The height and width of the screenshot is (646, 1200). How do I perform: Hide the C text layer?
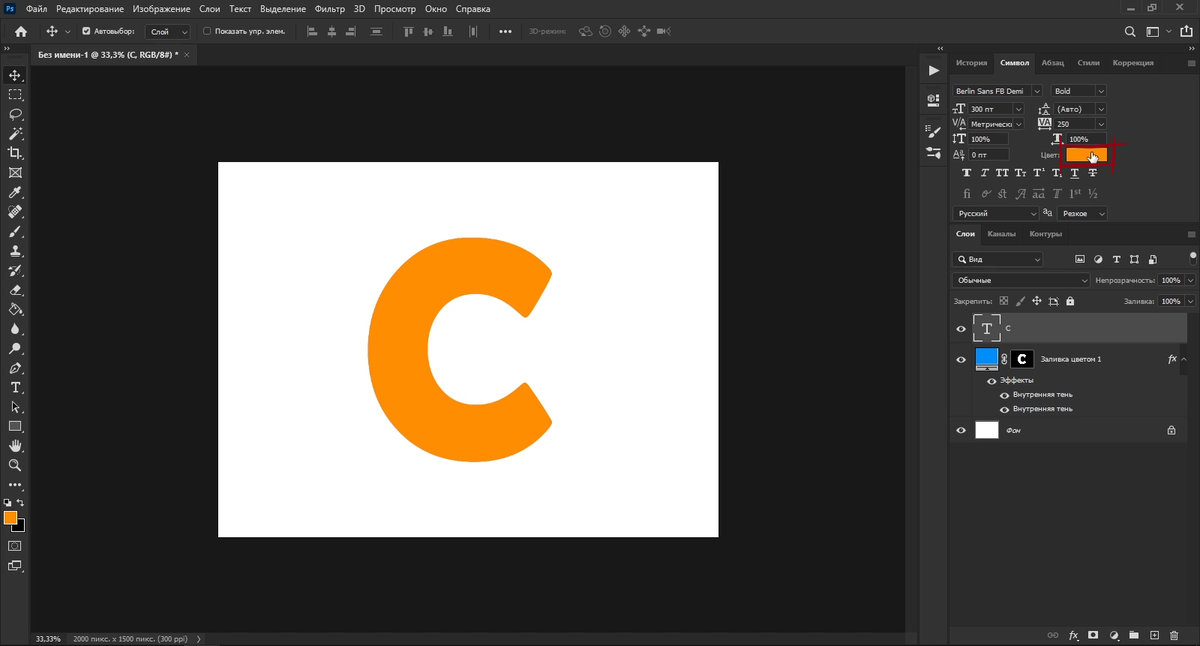click(x=961, y=328)
